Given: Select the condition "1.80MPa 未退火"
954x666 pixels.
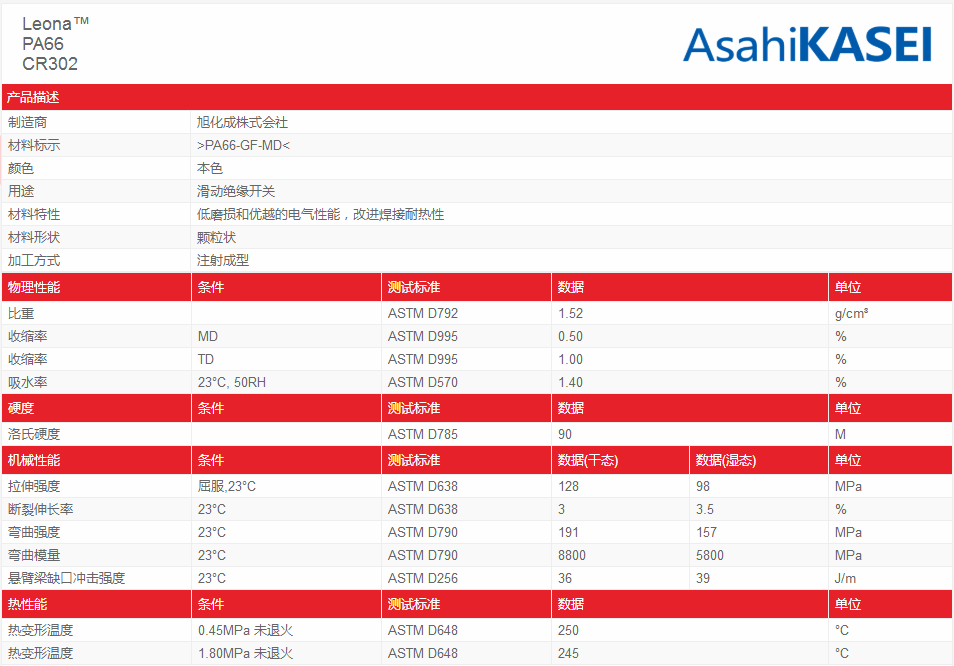Looking at the screenshot, I should pyautogui.click(x=245, y=654).
